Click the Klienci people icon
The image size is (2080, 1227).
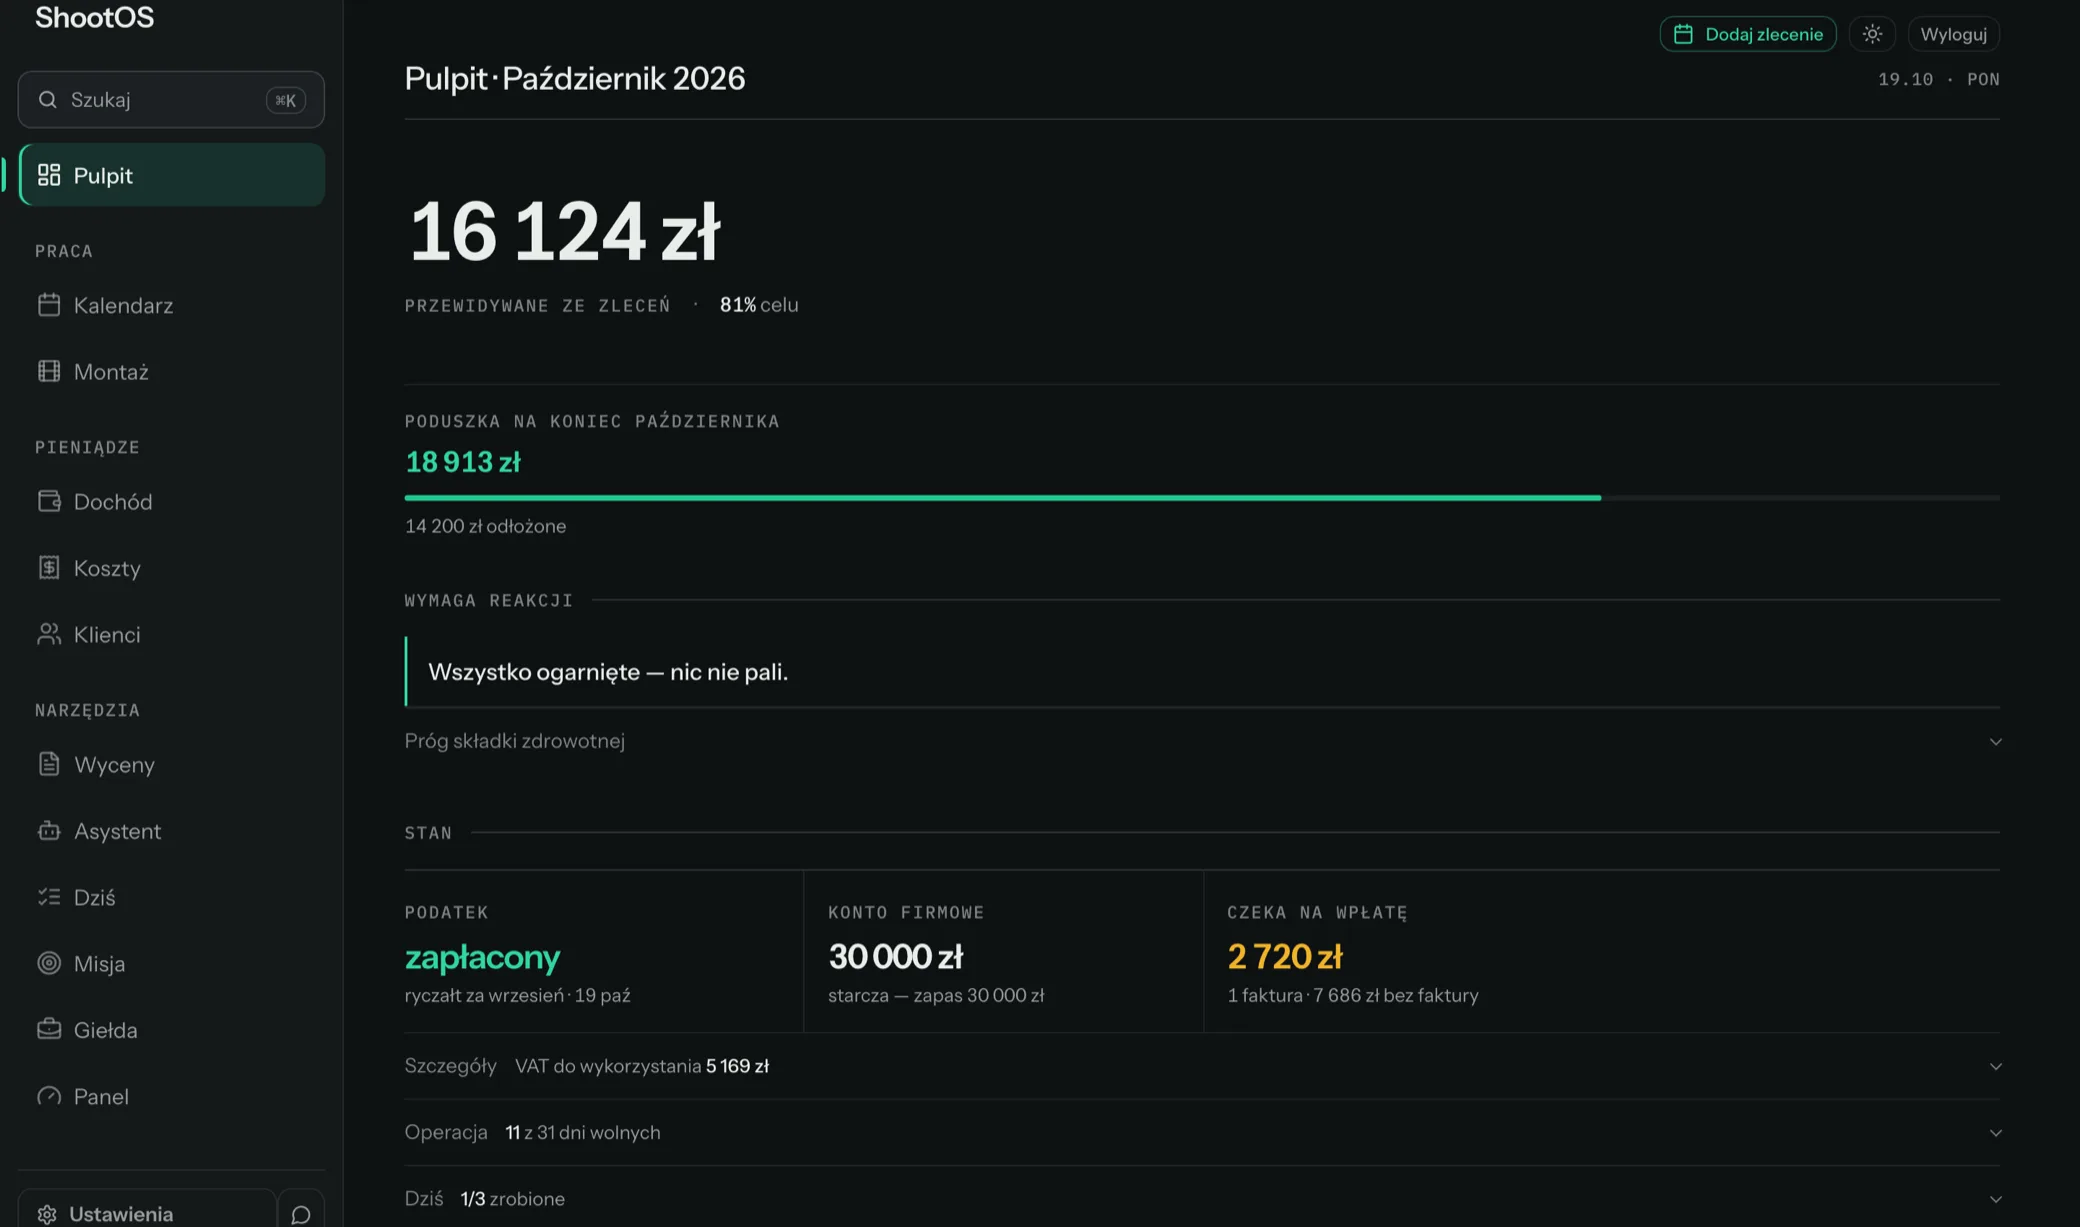(49, 634)
